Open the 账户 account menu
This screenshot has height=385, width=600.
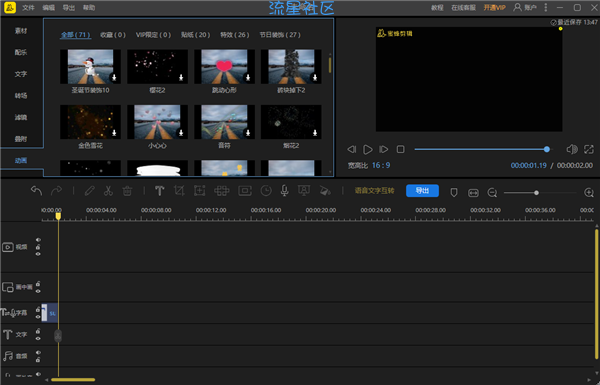[x=525, y=7]
